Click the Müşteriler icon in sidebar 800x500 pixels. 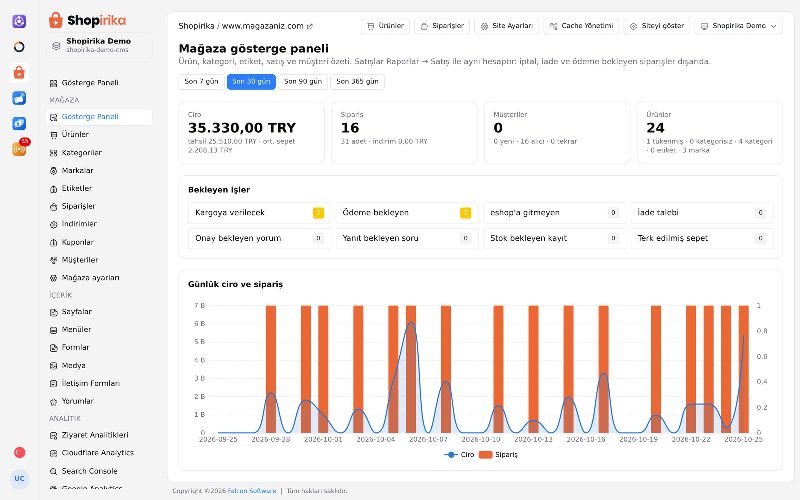pos(54,260)
